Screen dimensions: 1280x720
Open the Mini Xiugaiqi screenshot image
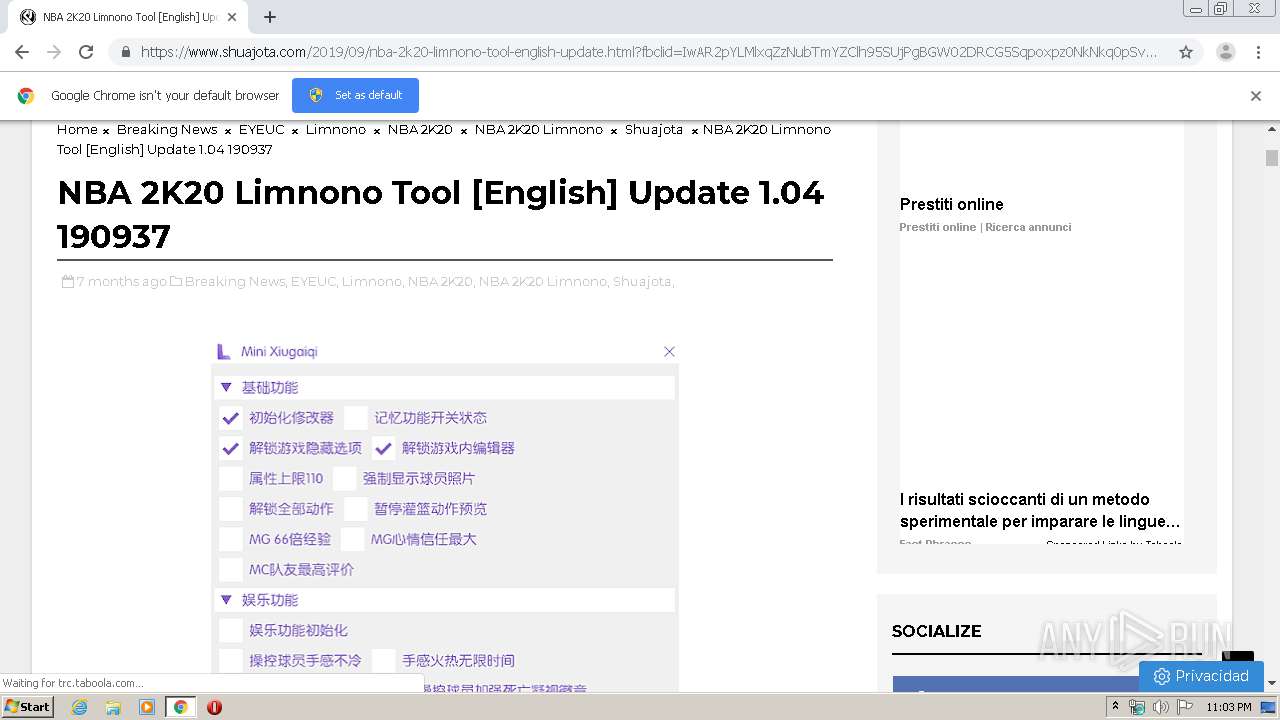445,515
